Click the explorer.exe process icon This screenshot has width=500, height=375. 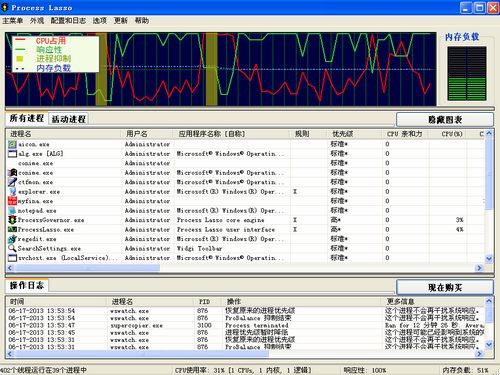pos(12,192)
